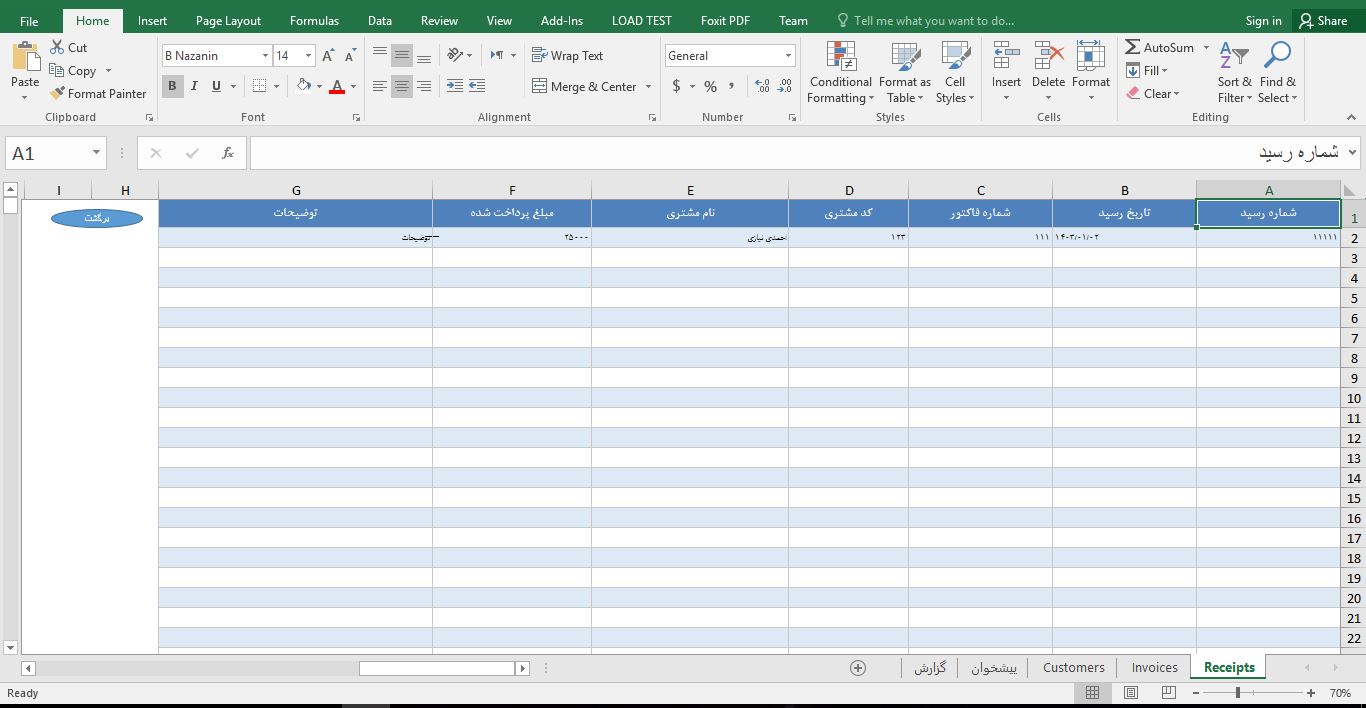
Task: Click the Delete cells icon
Action: [1048, 56]
